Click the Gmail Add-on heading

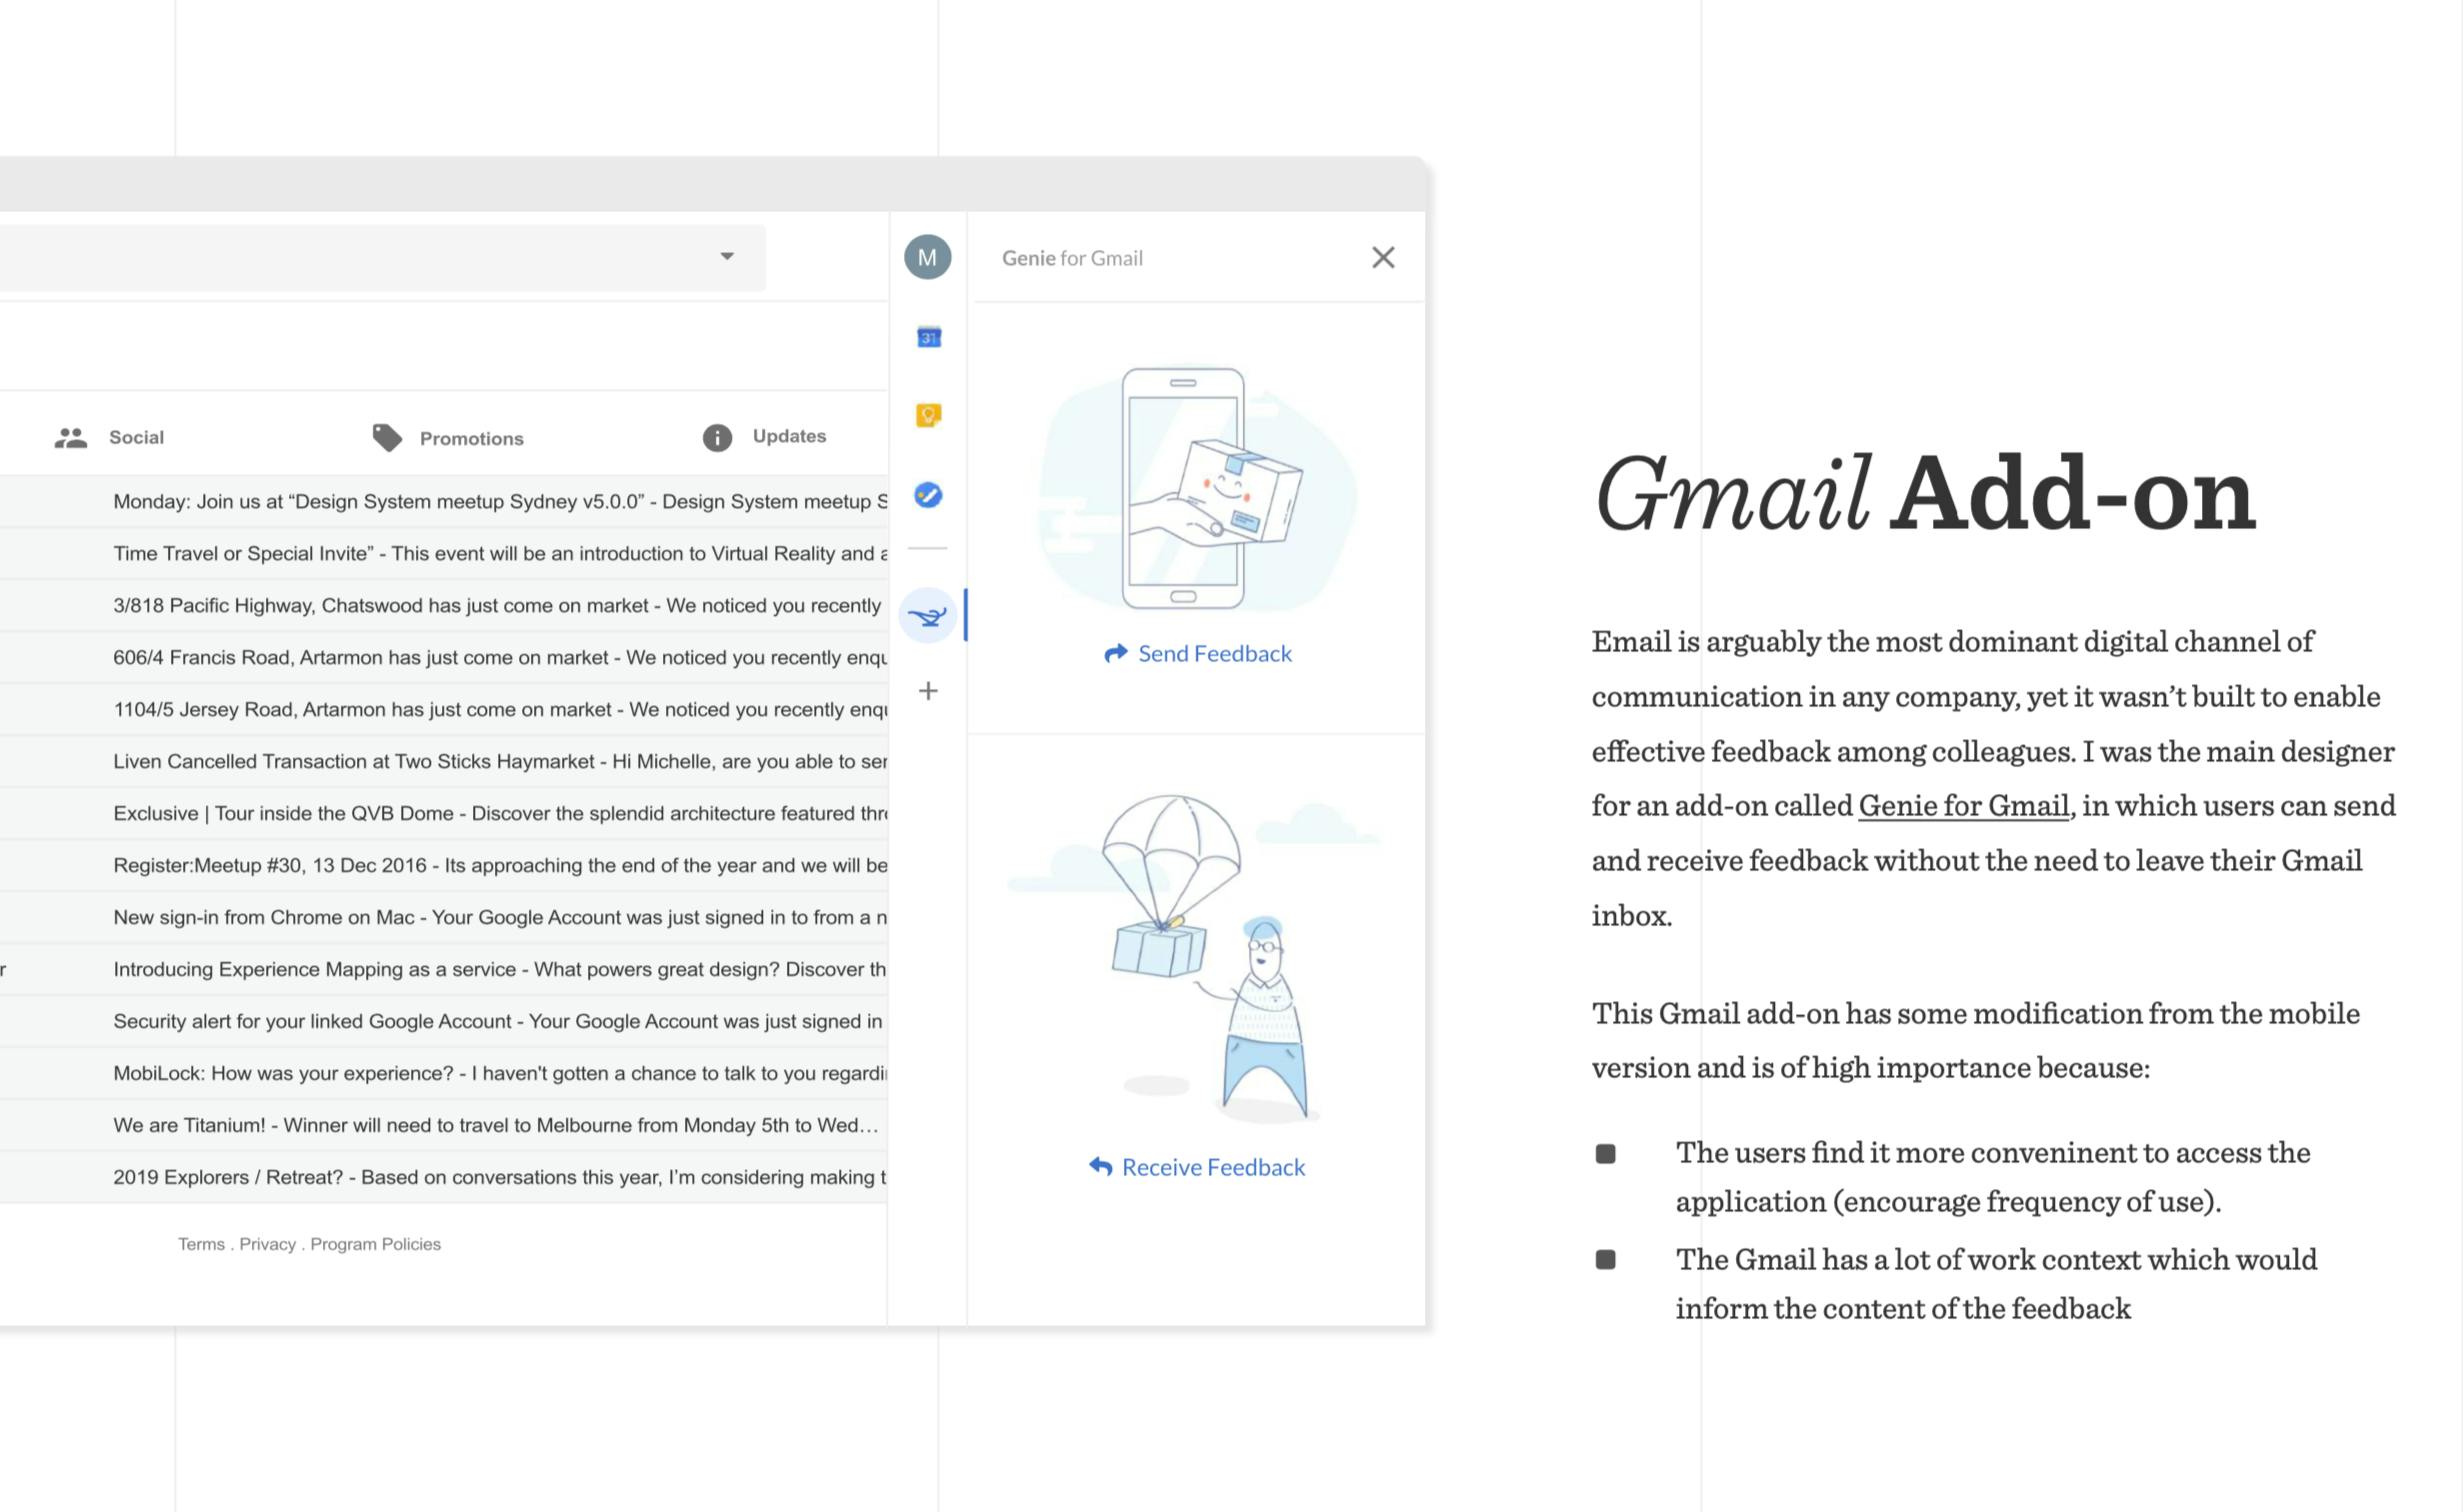click(x=1925, y=494)
